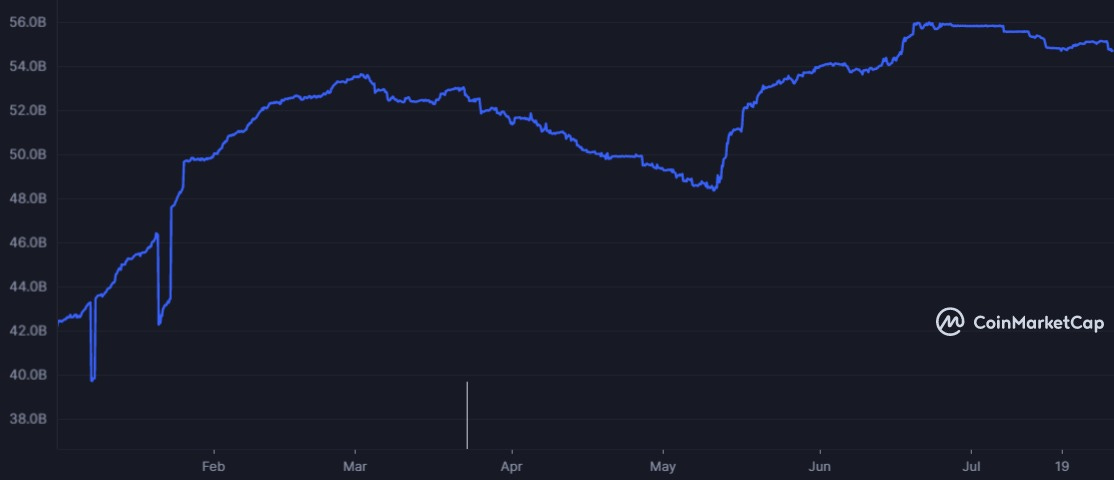
Task: Click the 44.0B y-axis label
Action: 28,287
